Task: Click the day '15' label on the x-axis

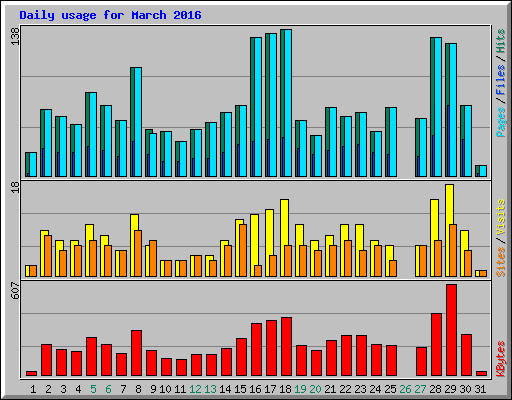Action: pos(240,389)
